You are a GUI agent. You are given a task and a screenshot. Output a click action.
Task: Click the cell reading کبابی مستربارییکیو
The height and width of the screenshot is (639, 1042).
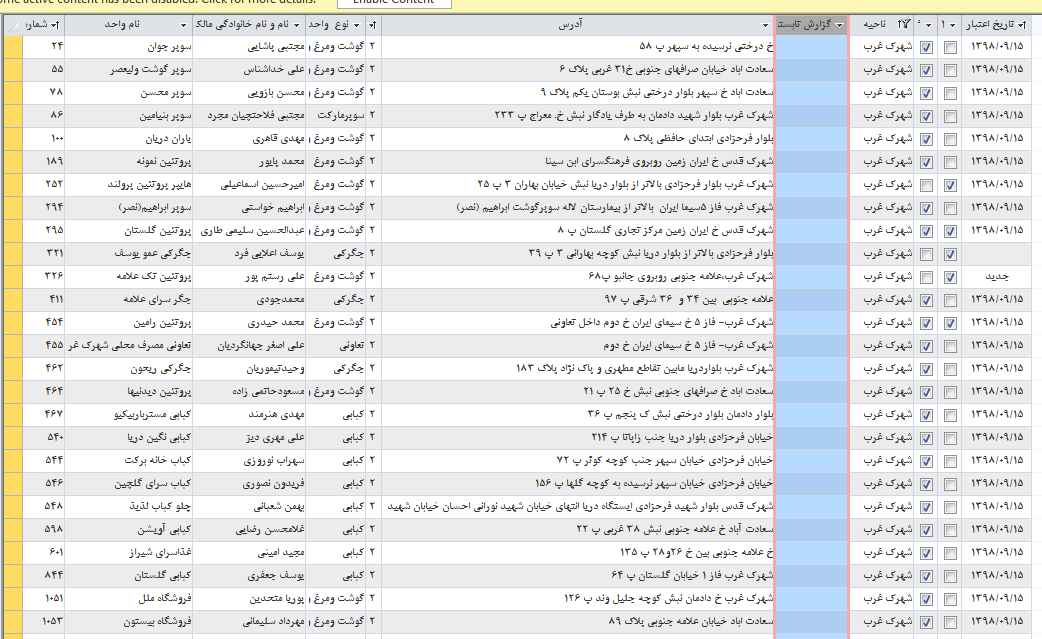129,414
